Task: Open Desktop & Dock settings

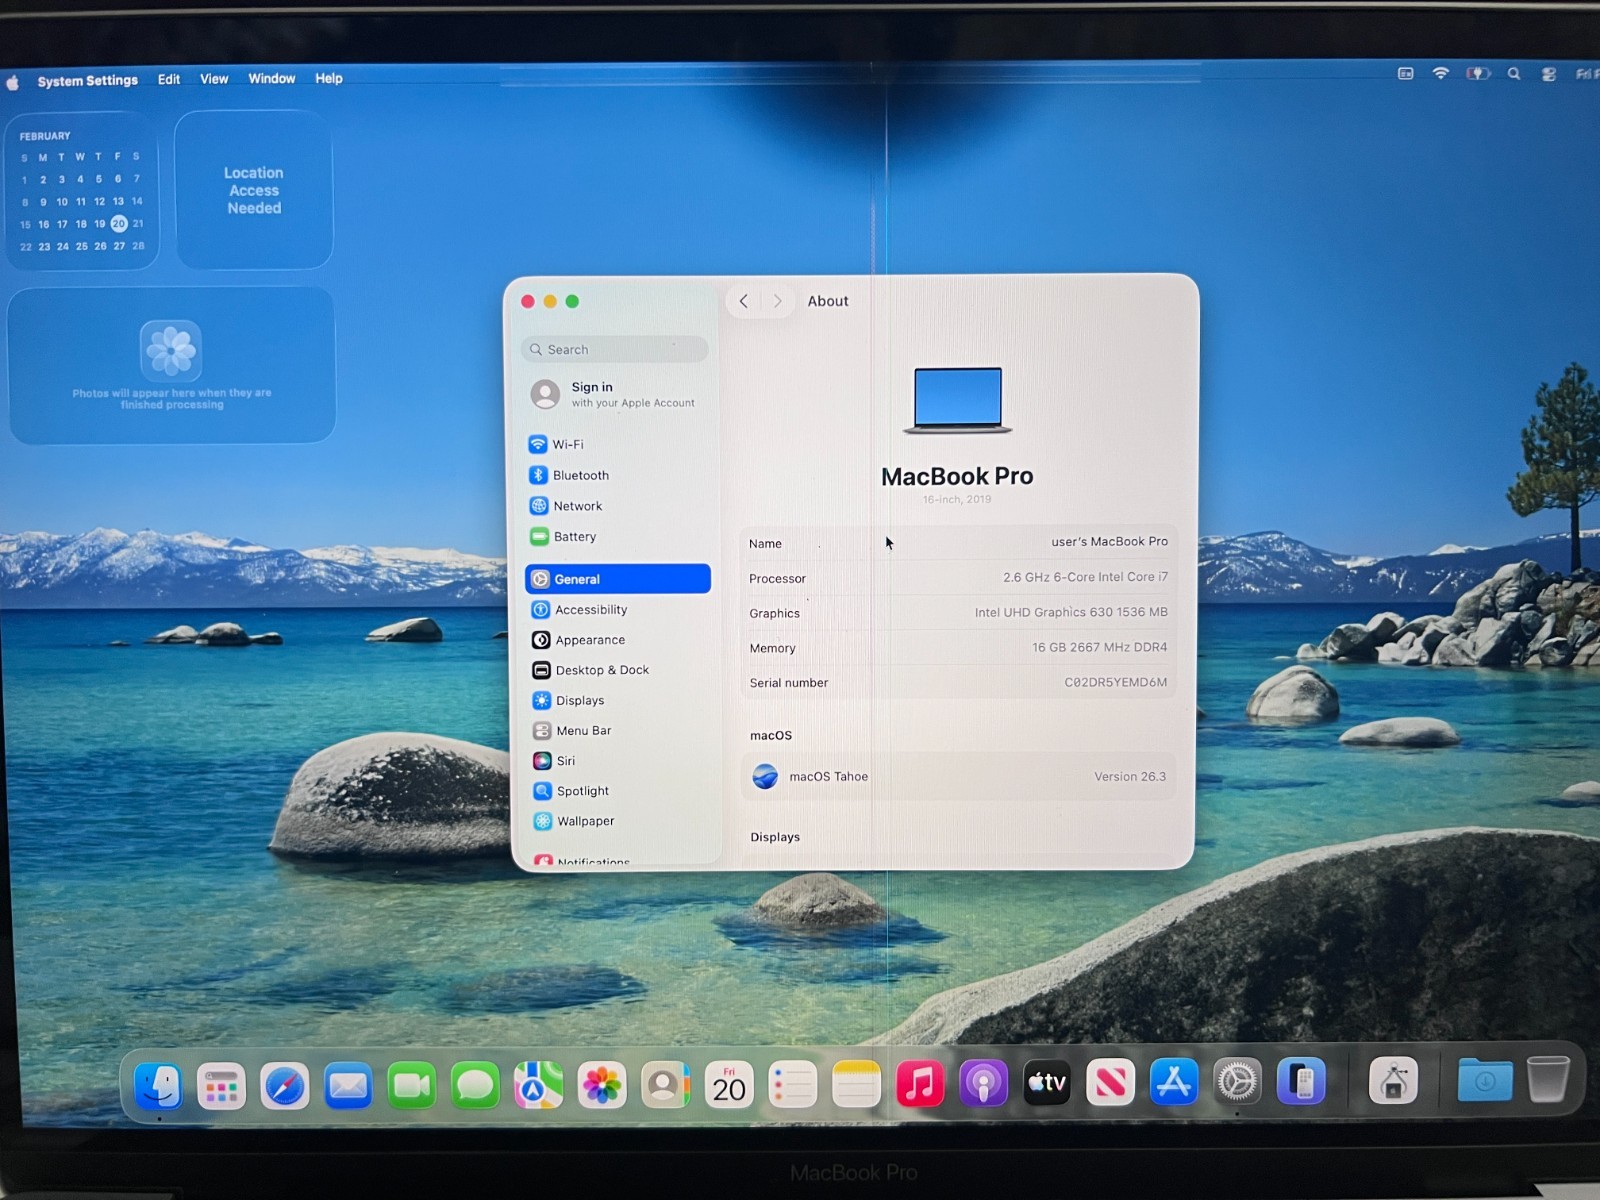Action: [x=618, y=670]
